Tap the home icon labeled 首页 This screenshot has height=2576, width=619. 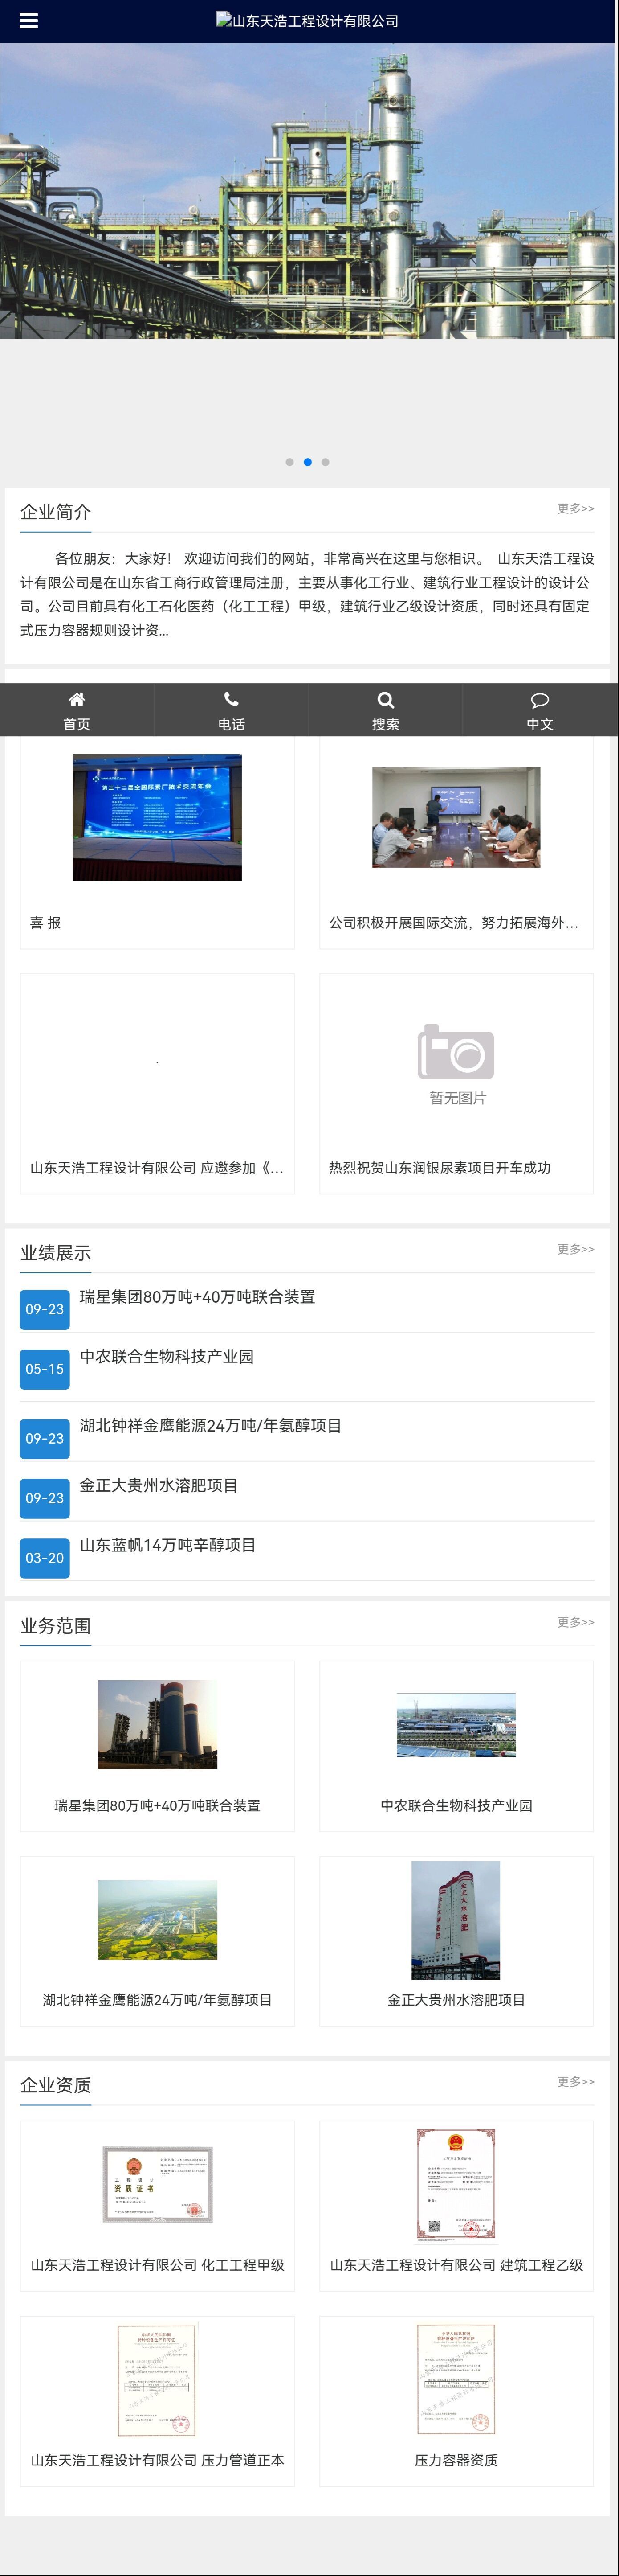click(x=77, y=710)
